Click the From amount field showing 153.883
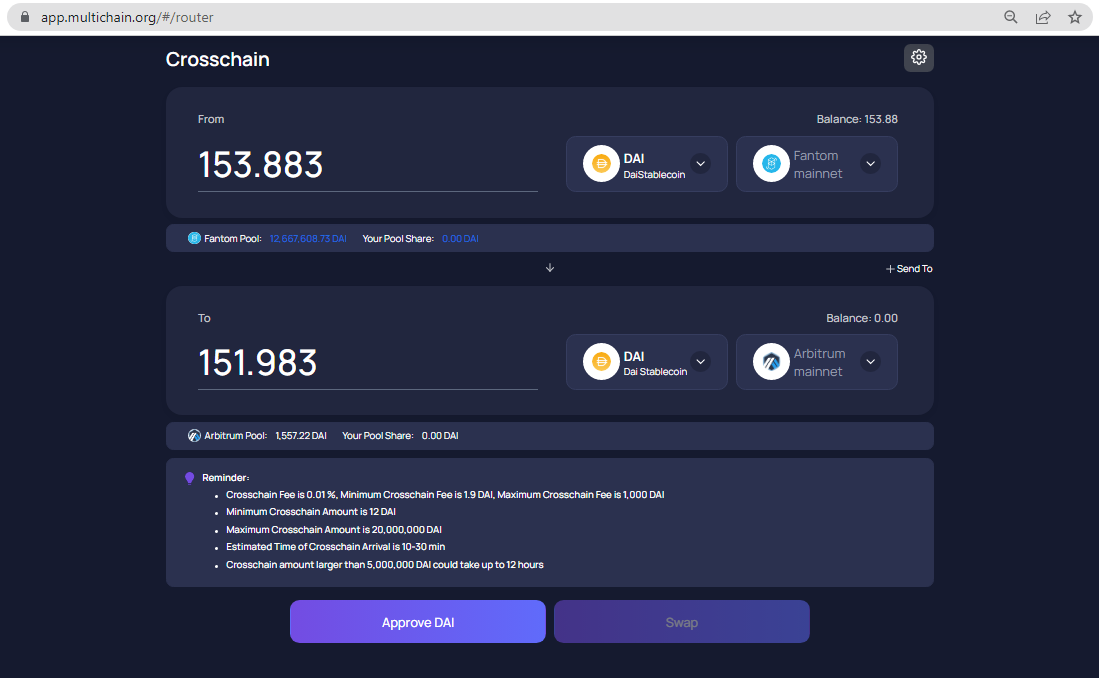The image size is (1099, 678). 368,165
